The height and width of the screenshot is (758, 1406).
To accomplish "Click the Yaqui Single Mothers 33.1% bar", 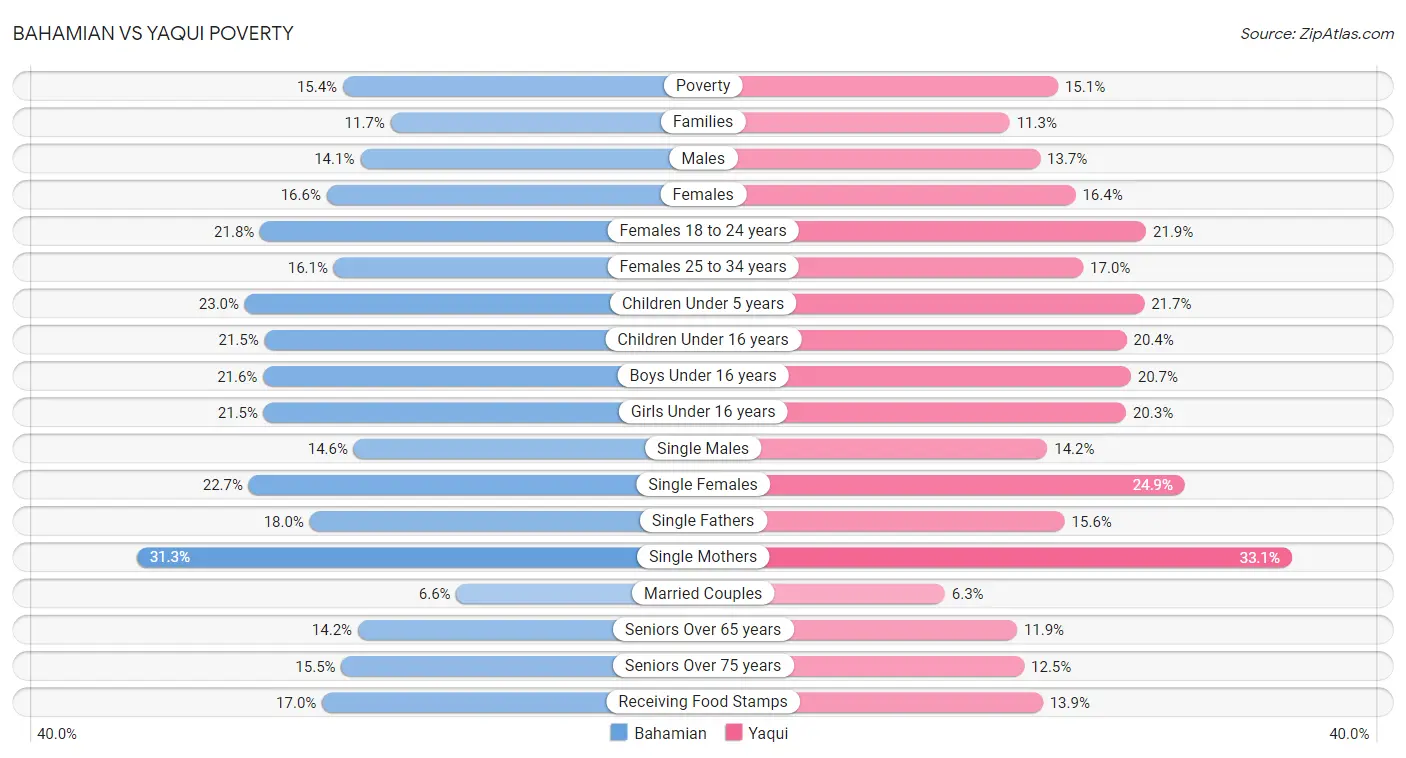I will pos(998,557).
